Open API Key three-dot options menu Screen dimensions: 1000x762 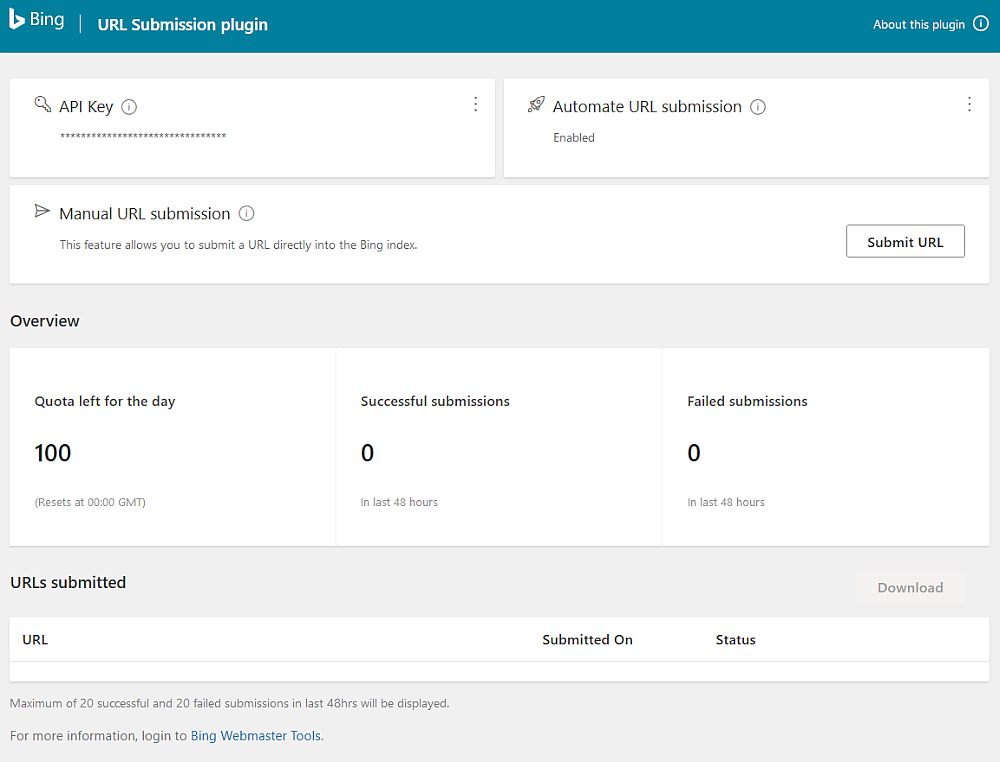click(x=475, y=105)
